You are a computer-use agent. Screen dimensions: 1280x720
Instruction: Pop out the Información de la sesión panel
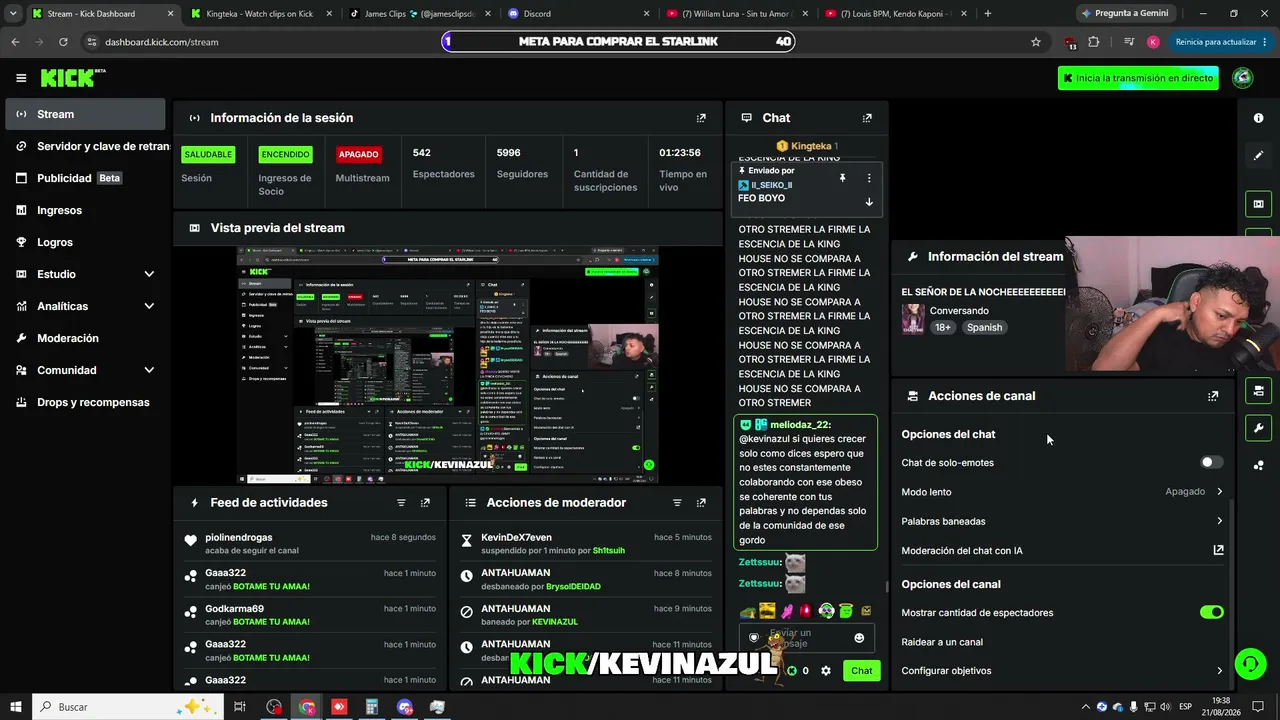(x=701, y=118)
